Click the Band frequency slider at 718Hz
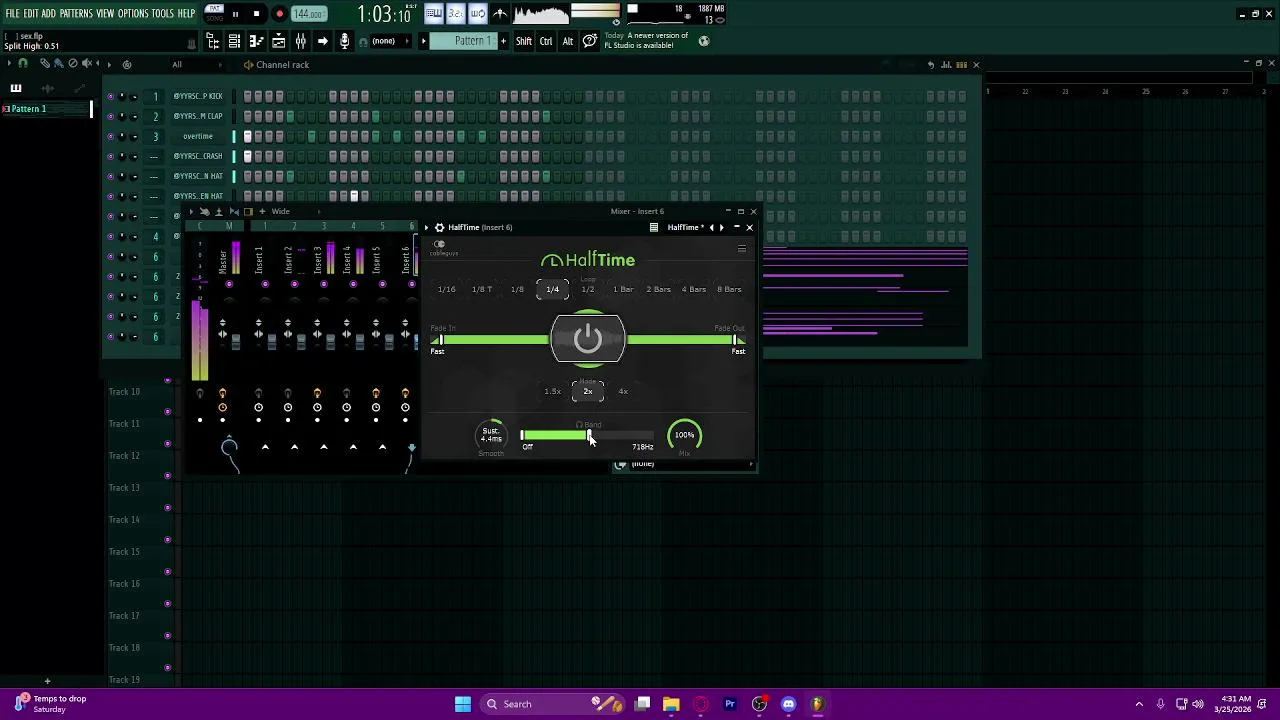 pos(589,435)
